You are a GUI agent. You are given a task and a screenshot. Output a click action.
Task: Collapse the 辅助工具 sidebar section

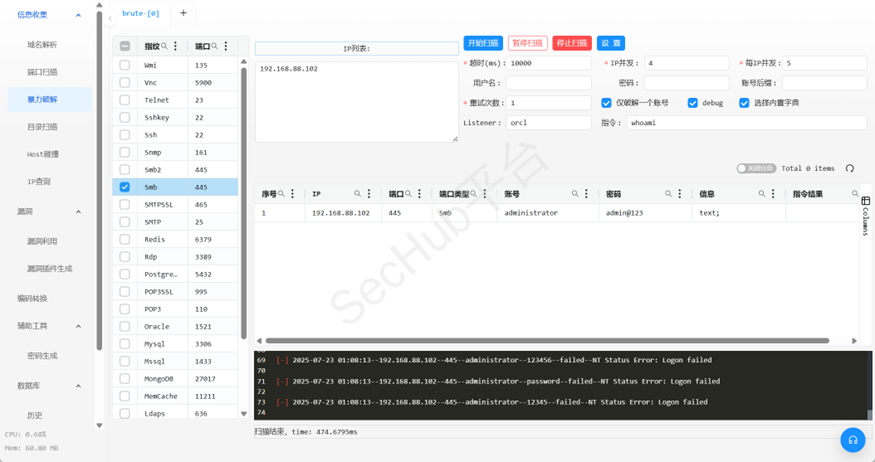[79, 326]
